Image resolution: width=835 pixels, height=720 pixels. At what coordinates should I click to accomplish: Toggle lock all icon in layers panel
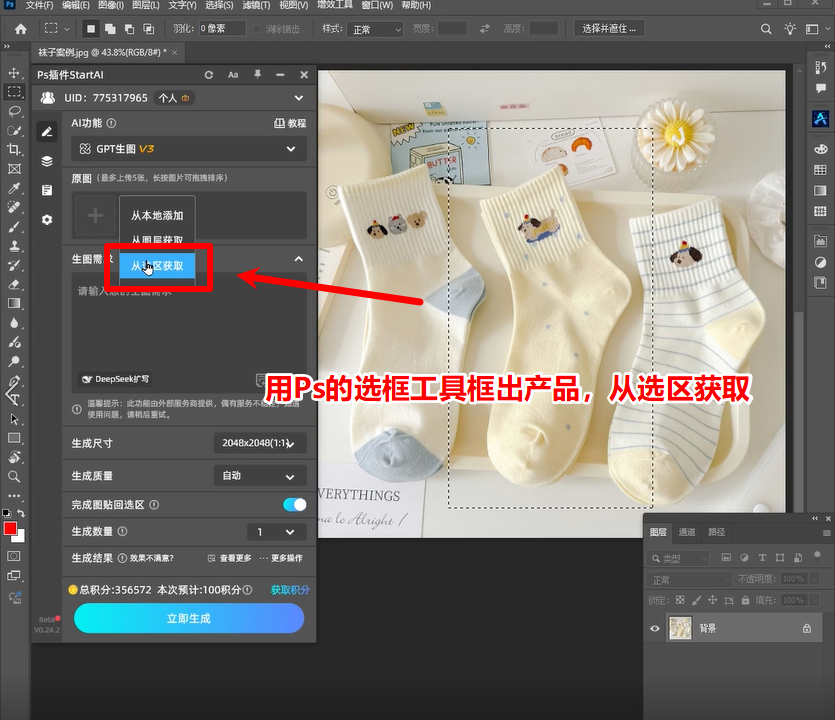point(746,600)
